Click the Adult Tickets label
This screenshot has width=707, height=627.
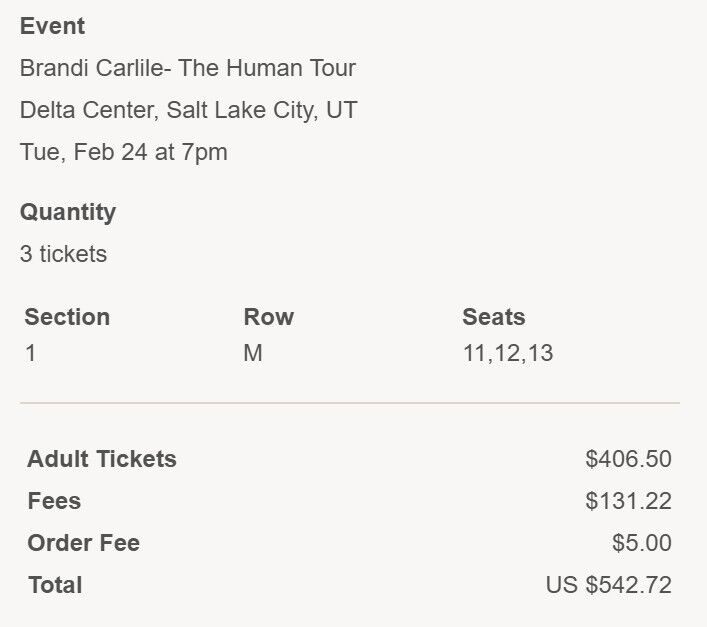tap(102, 459)
